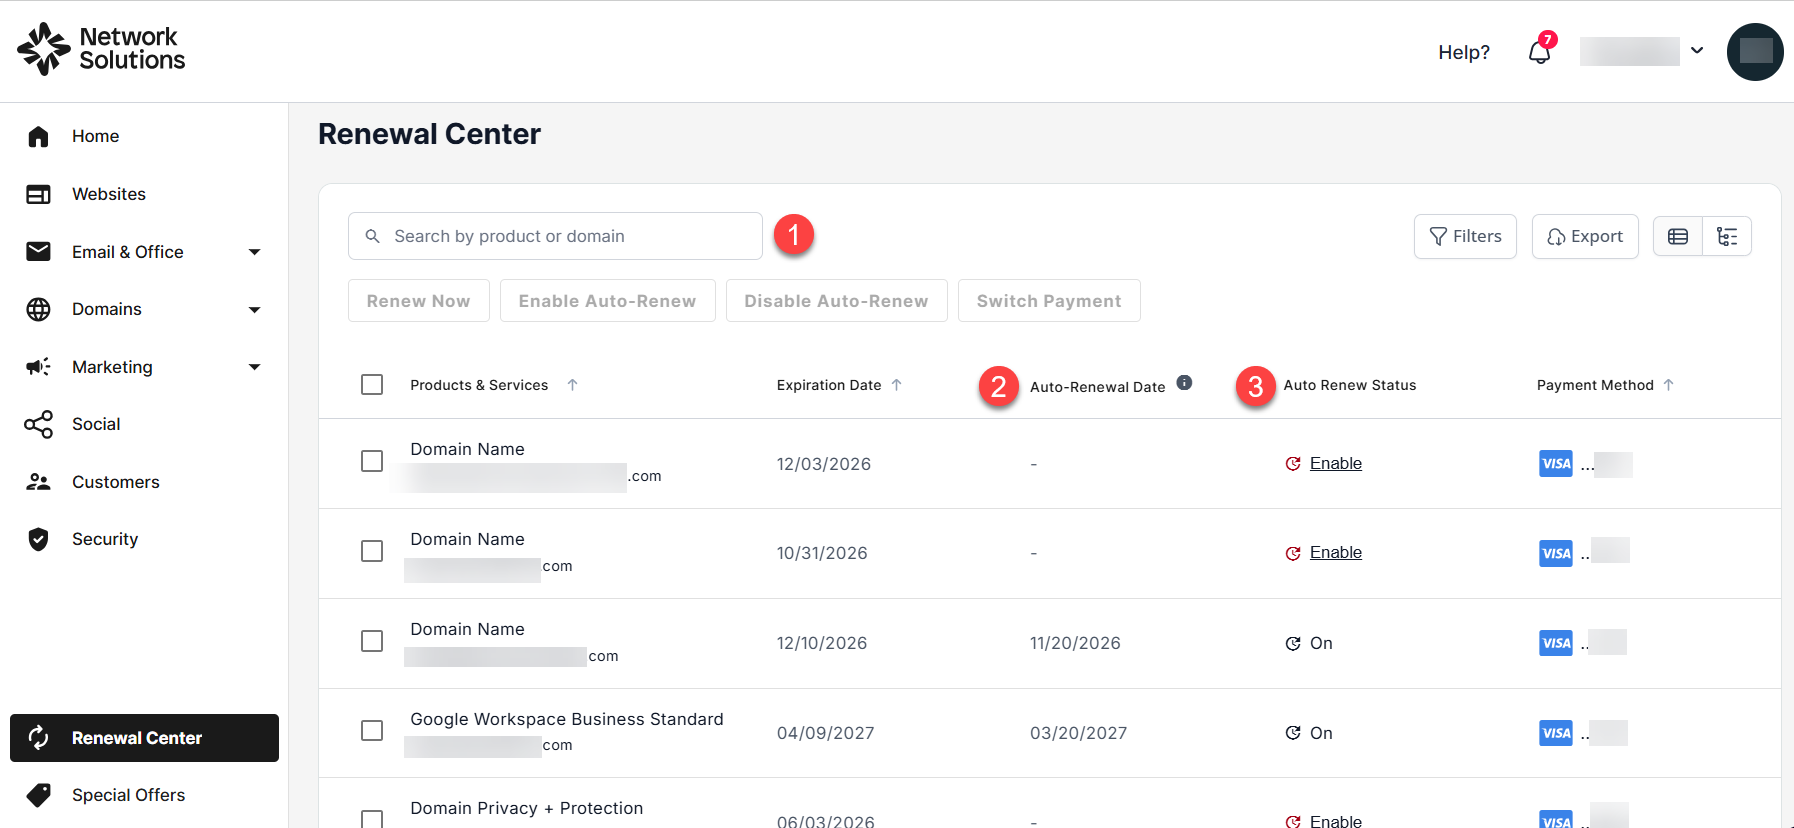The height and width of the screenshot is (828, 1794).
Task: Click Enable Auto-Renew button
Action: pyautogui.click(x=607, y=301)
